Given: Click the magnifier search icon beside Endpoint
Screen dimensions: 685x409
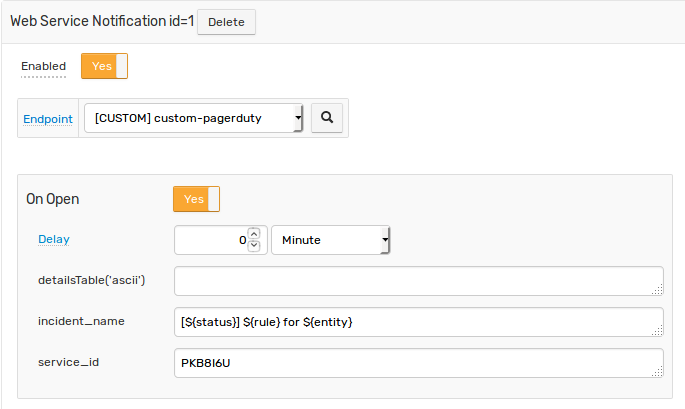Looking at the screenshot, I should 327,118.
